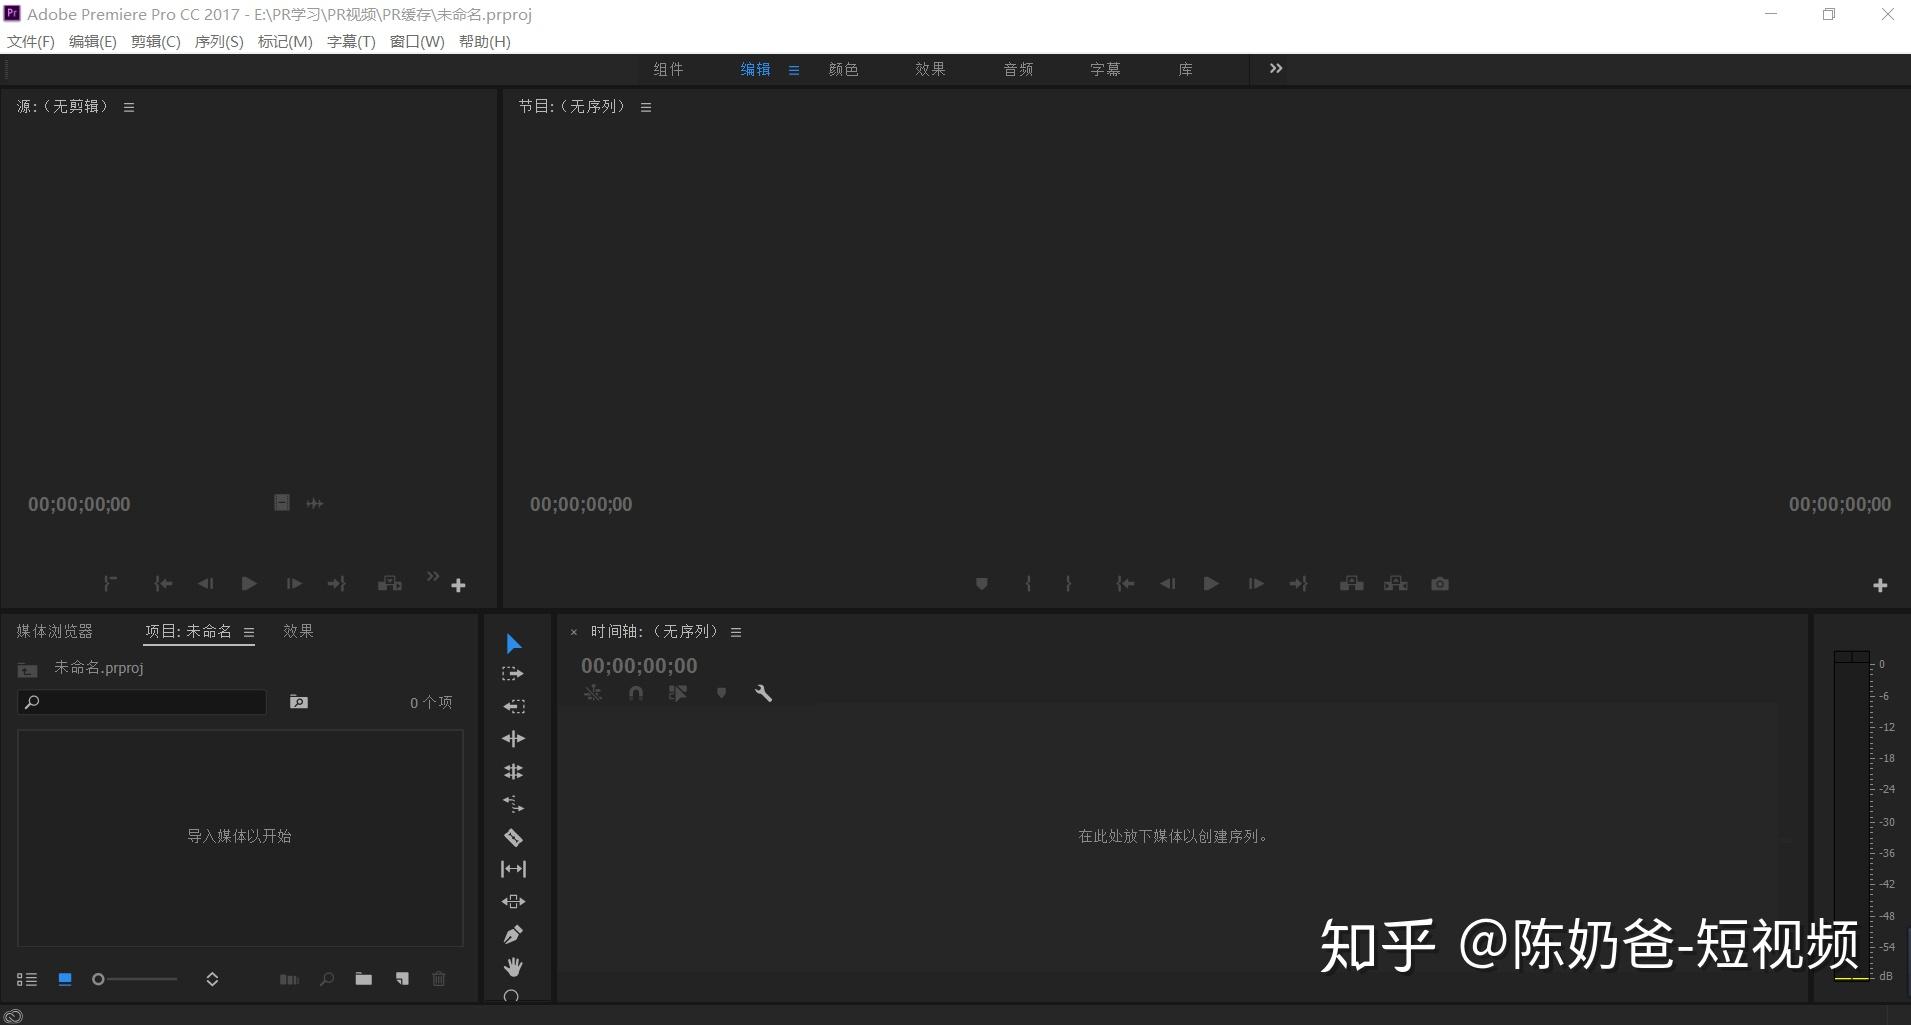The height and width of the screenshot is (1025, 1911).
Task: Click the Program monitor export frame camera
Action: point(1440,584)
